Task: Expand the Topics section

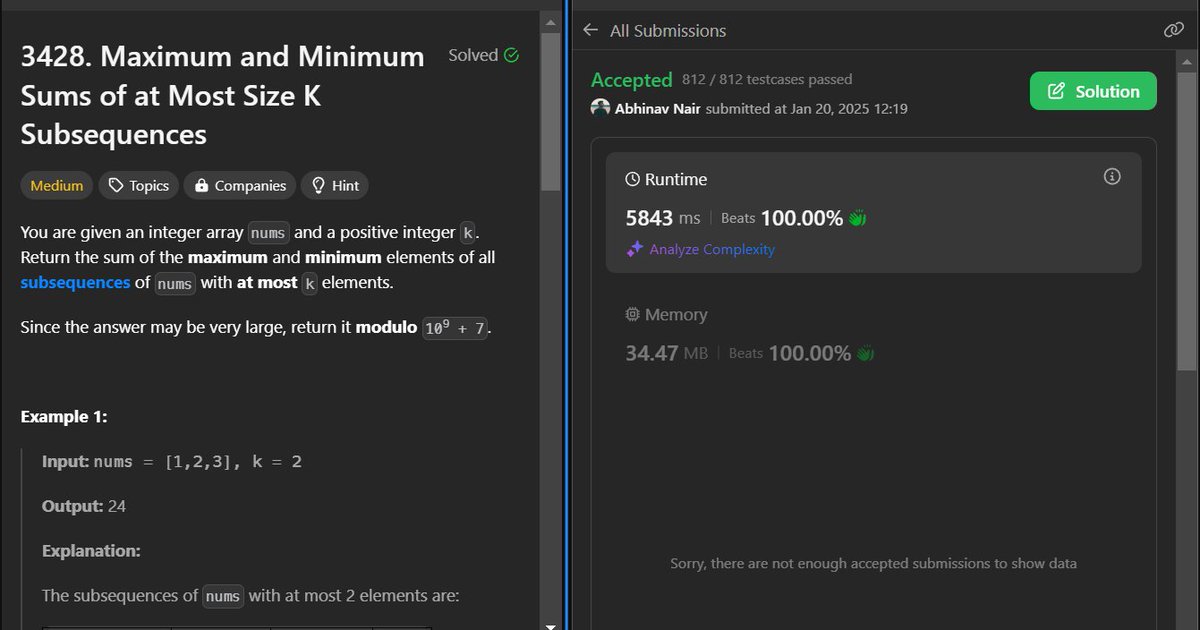Action: [138, 185]
